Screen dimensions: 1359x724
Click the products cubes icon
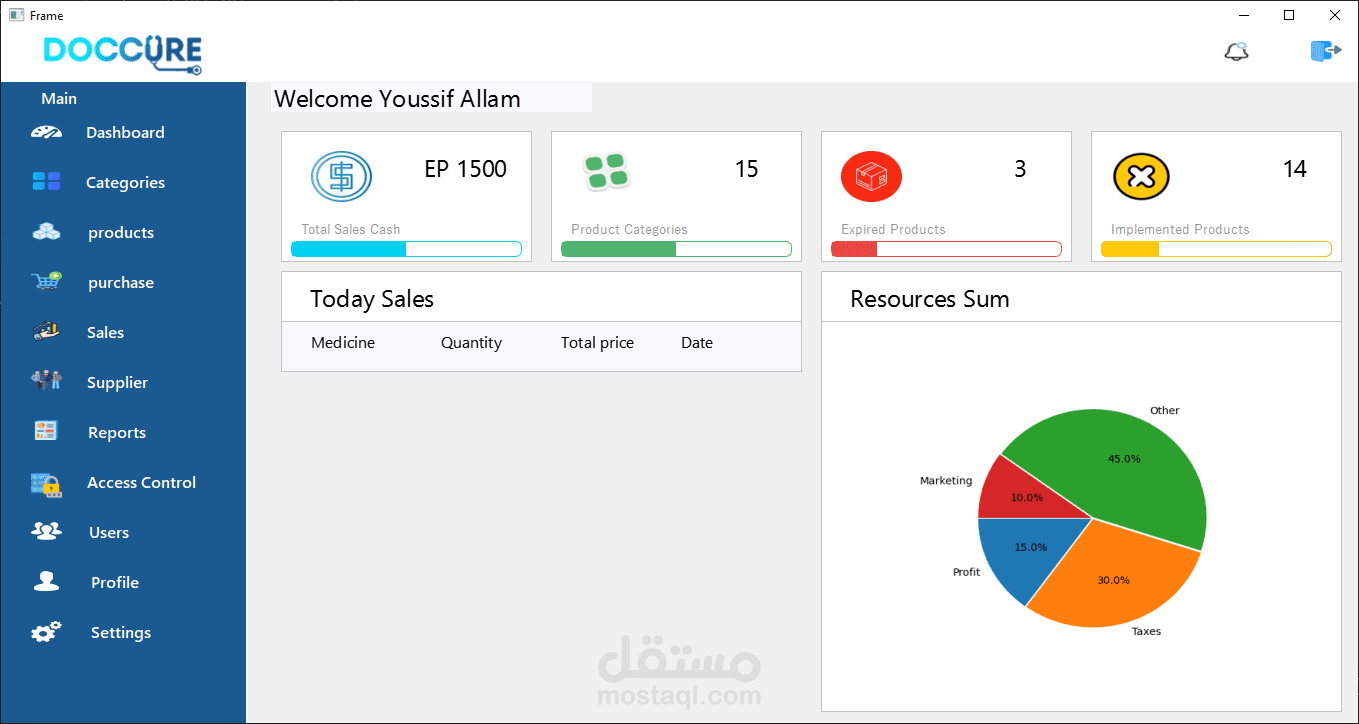(x=46, y=232)
